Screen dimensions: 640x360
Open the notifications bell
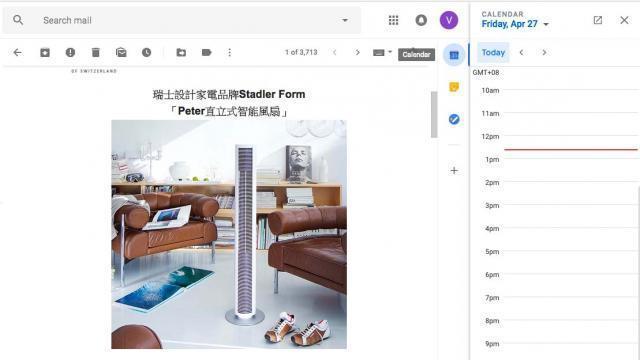coord(421,20)
